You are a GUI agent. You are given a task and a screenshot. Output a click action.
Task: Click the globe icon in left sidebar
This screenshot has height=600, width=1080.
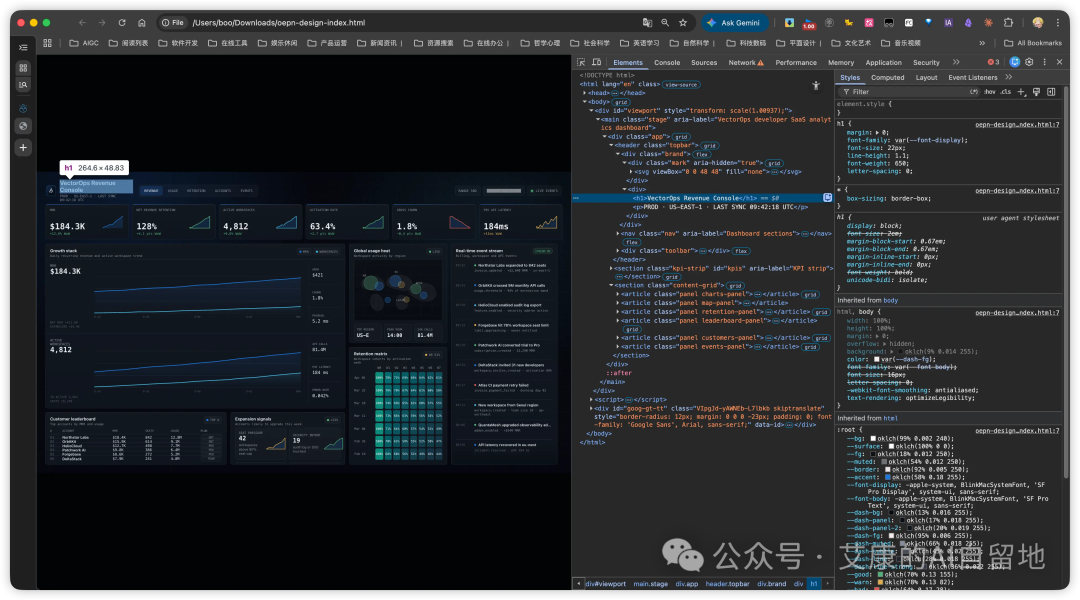(x=23, y=126)
